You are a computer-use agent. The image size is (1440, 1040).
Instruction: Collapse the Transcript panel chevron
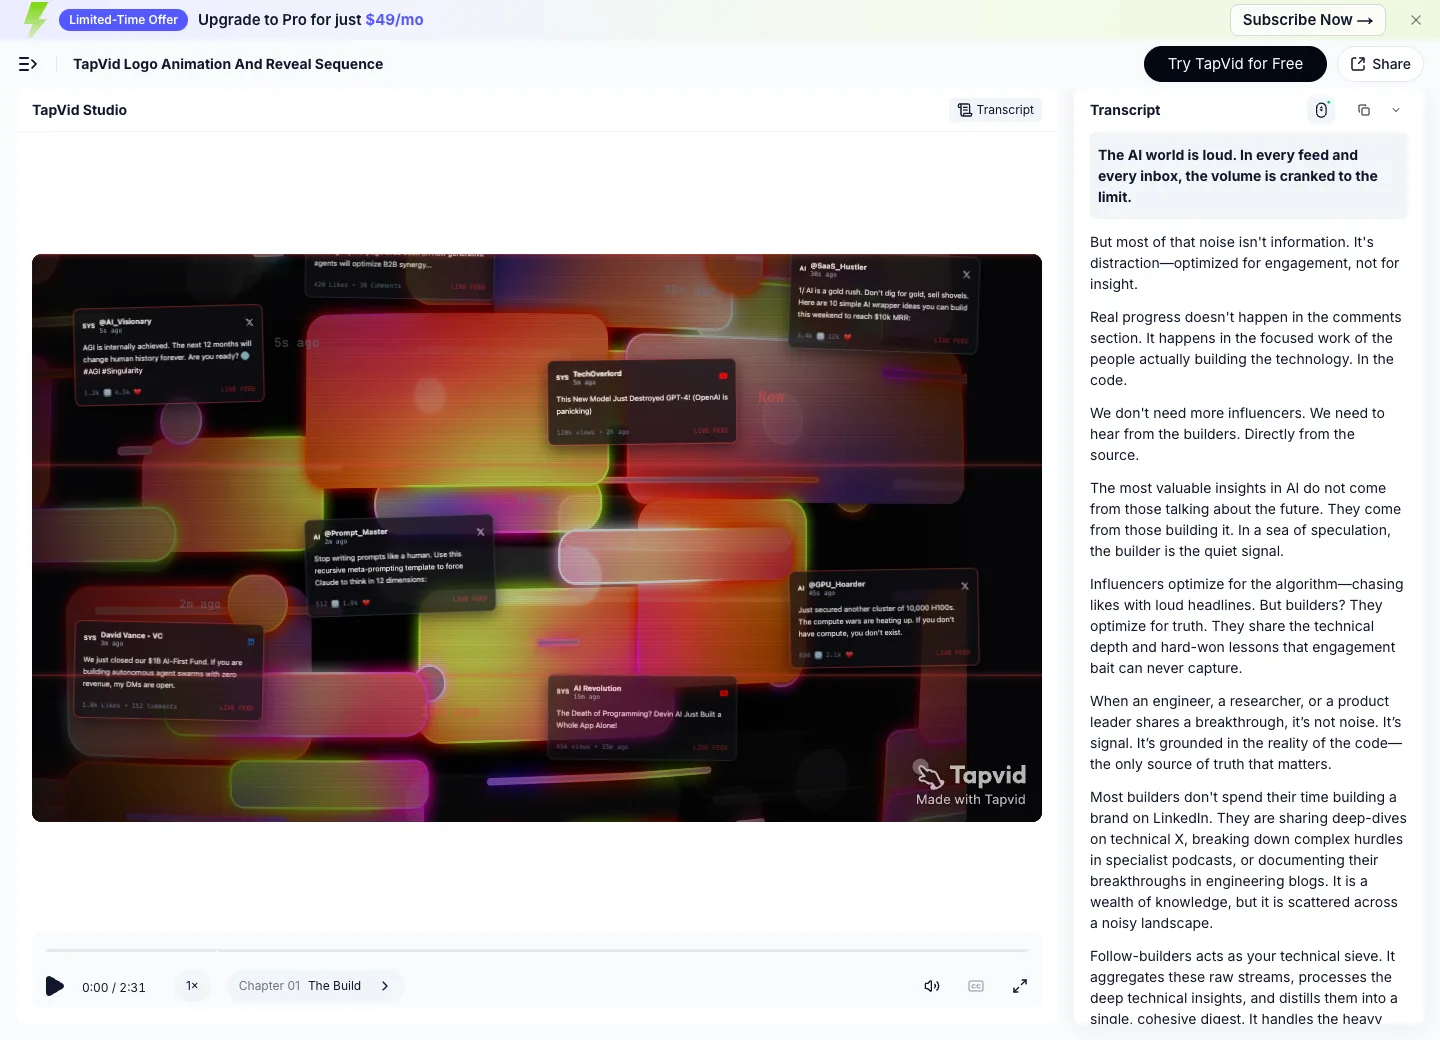1396,110
